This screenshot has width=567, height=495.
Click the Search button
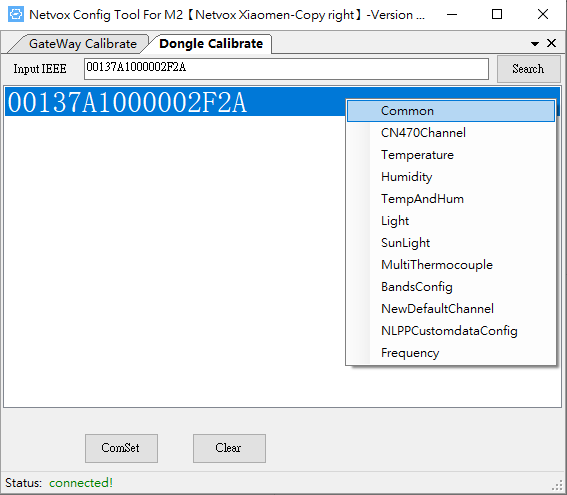click(x=528, y=69)
